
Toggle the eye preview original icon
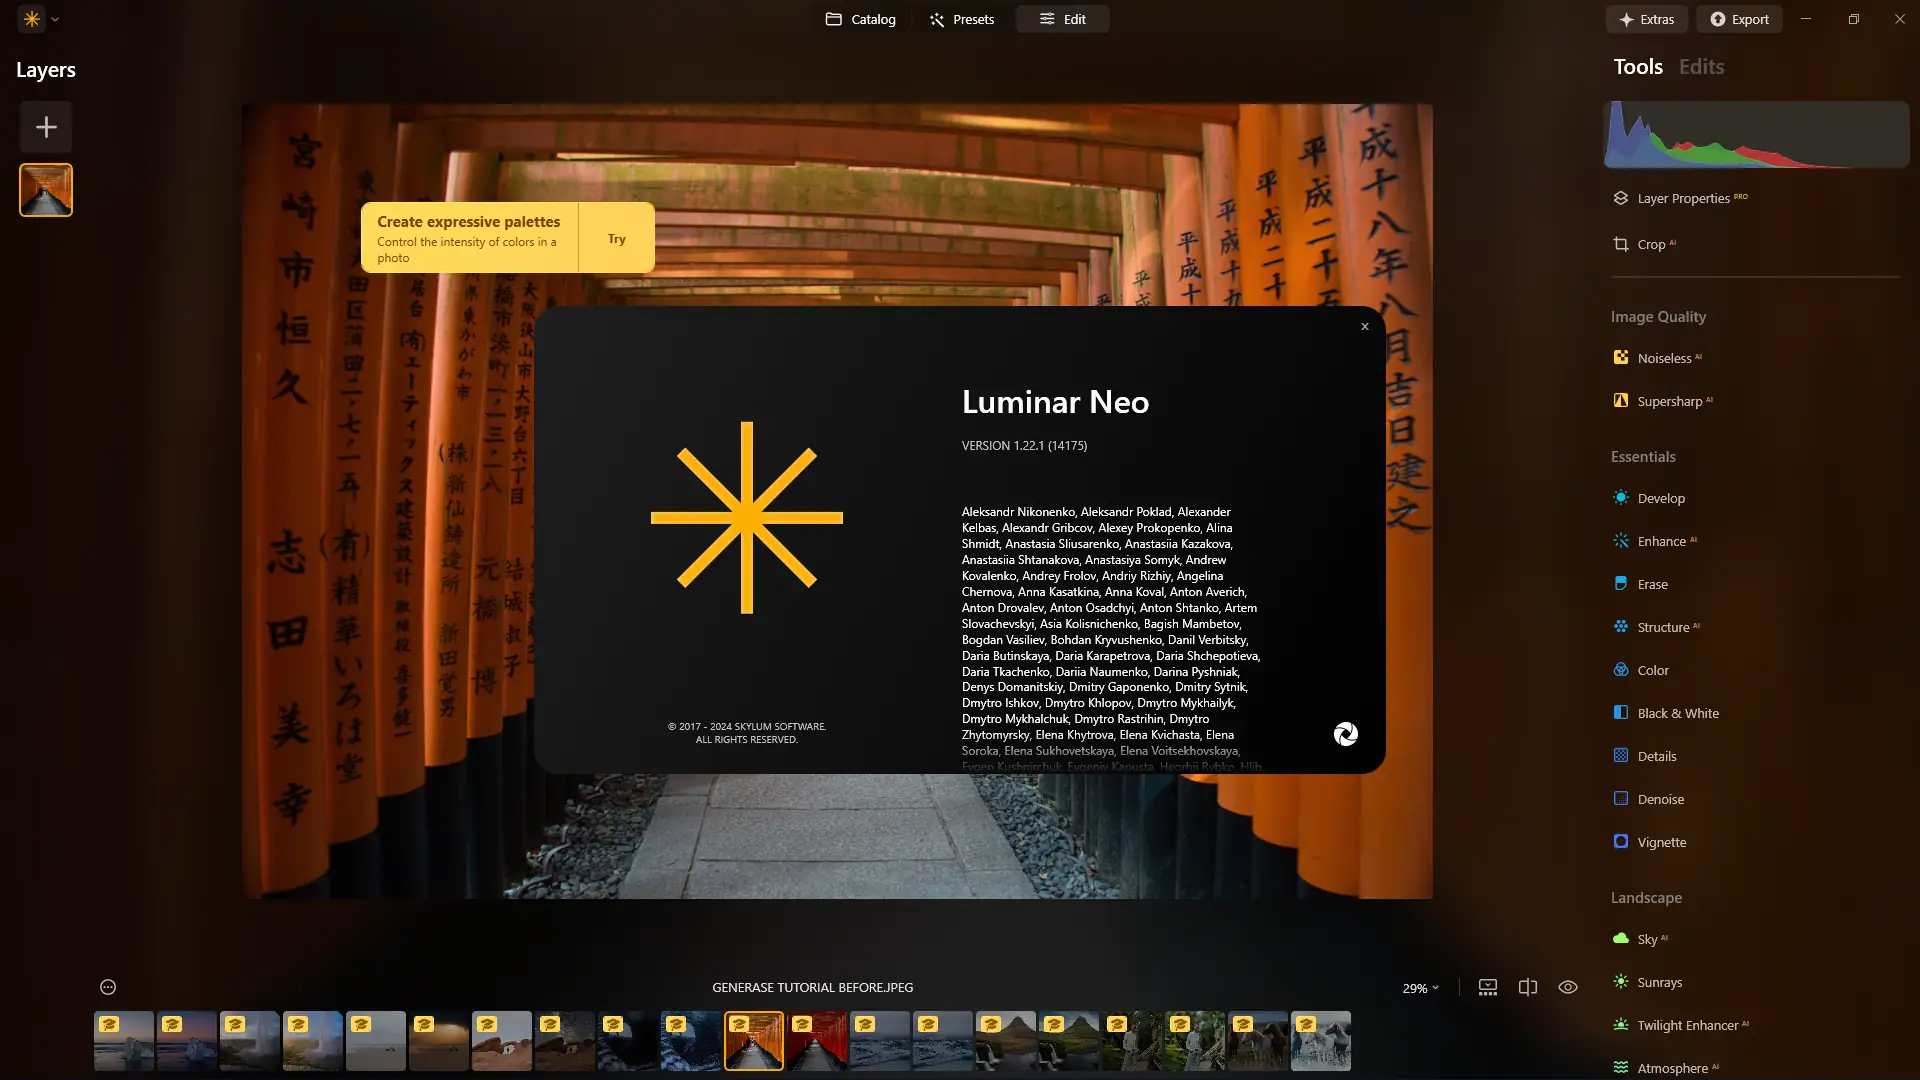tap(1568, 987)
